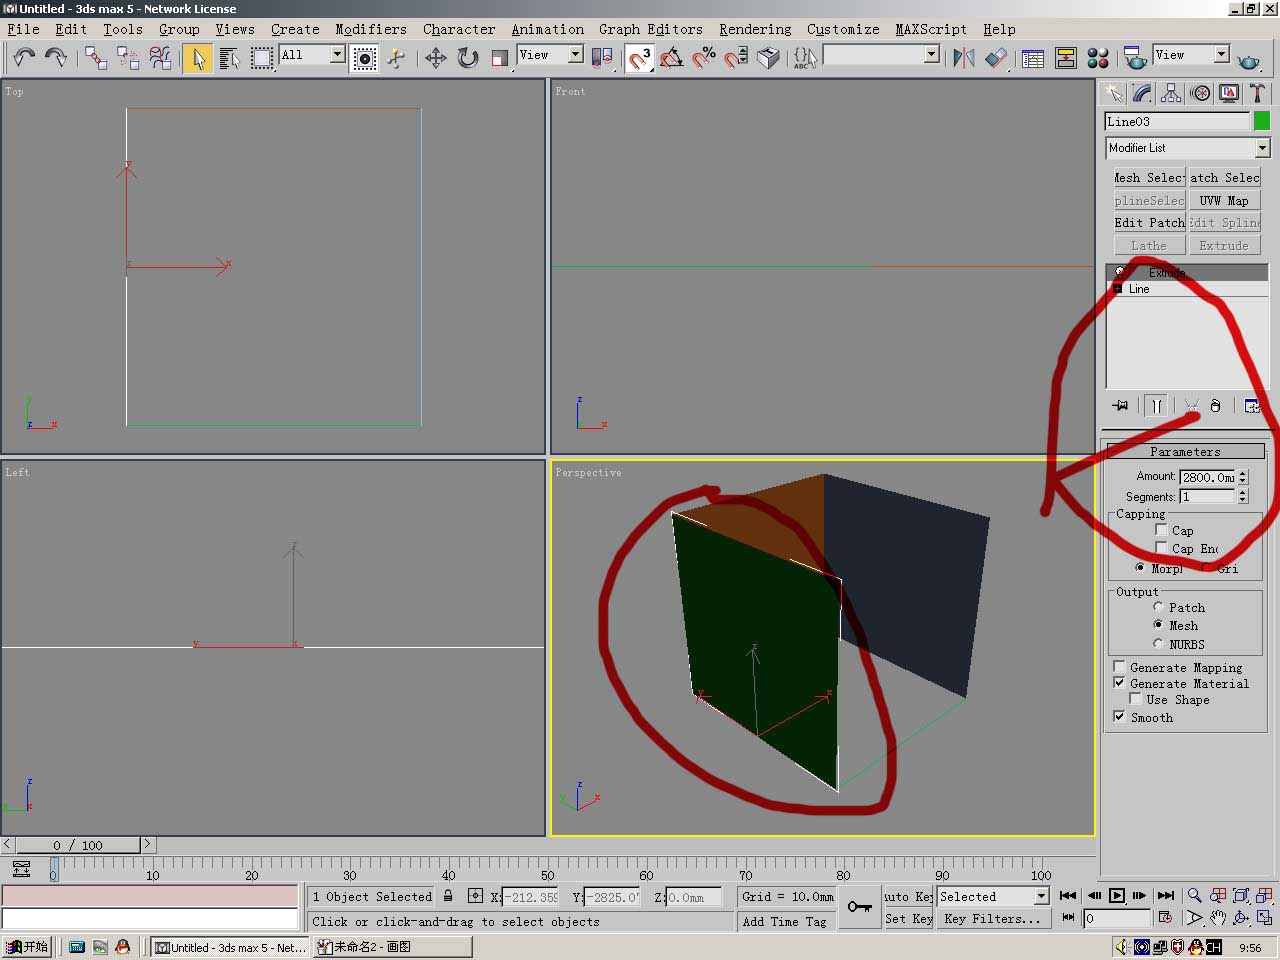Select Patch output radio button
The height and width of the screenshot is (960, 1280).
pyautogui.click(x=1158, y=607)
